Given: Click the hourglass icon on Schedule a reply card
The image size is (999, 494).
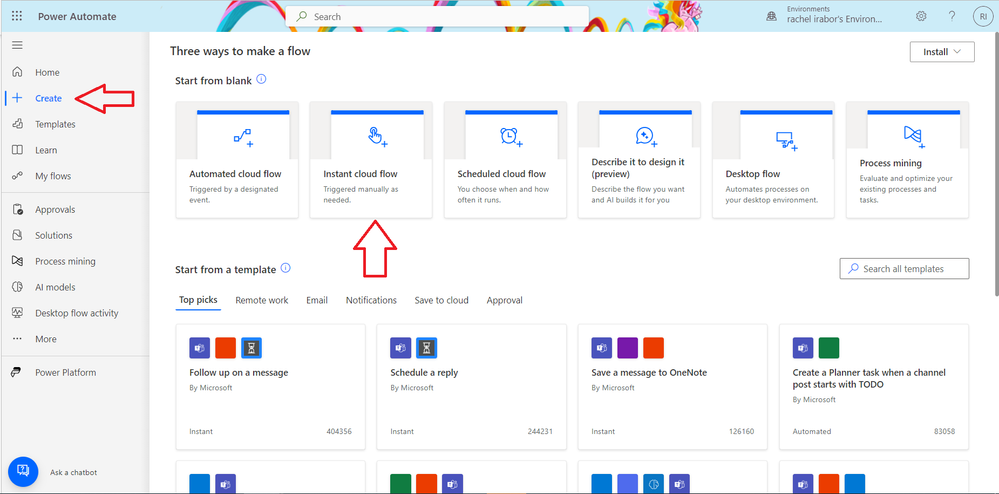Looking at the screenshot, I should 427,348.
